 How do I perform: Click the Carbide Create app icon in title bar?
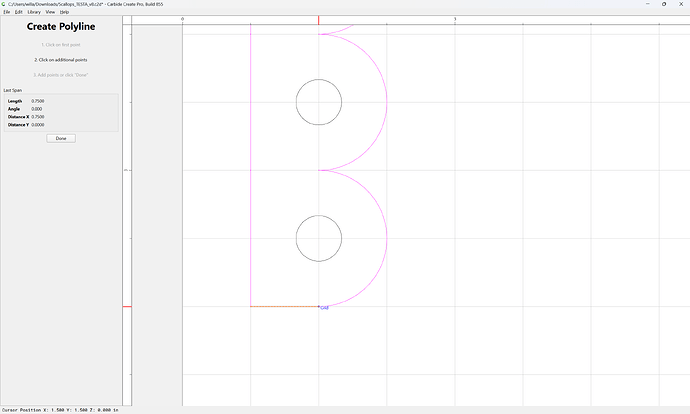(x=4, y=4)
